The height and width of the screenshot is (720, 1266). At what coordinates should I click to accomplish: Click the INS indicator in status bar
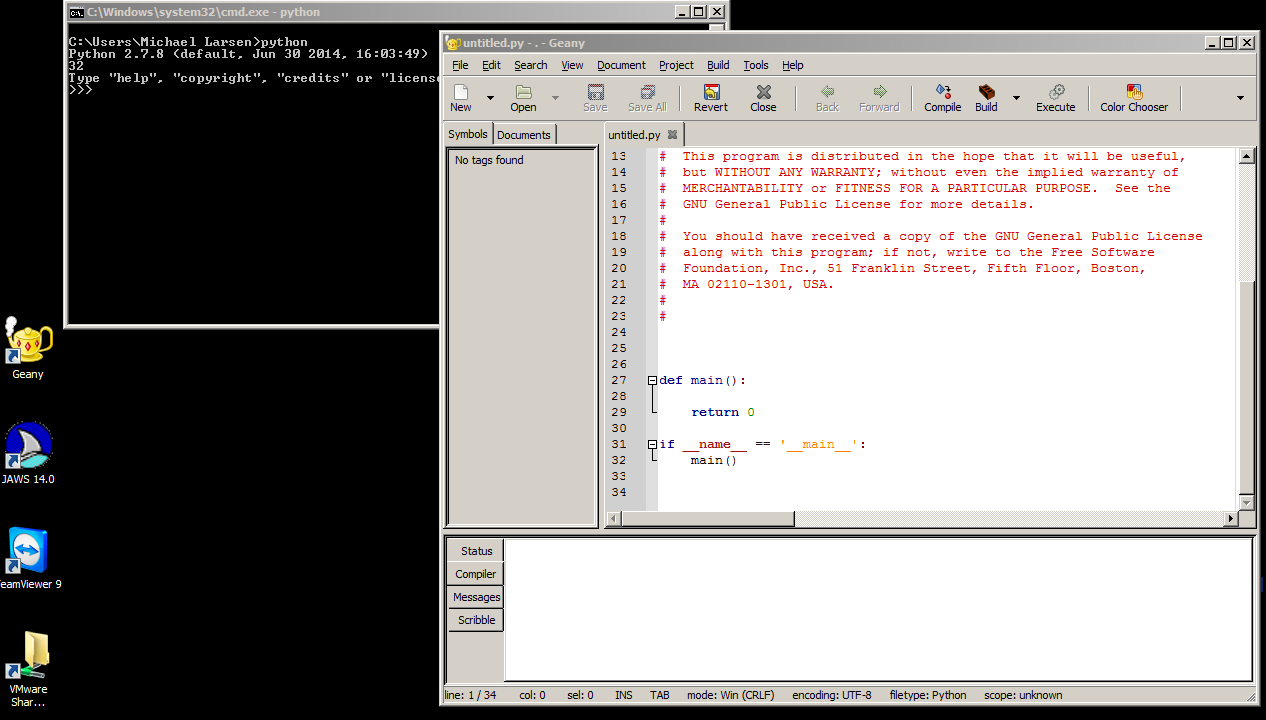624,695
